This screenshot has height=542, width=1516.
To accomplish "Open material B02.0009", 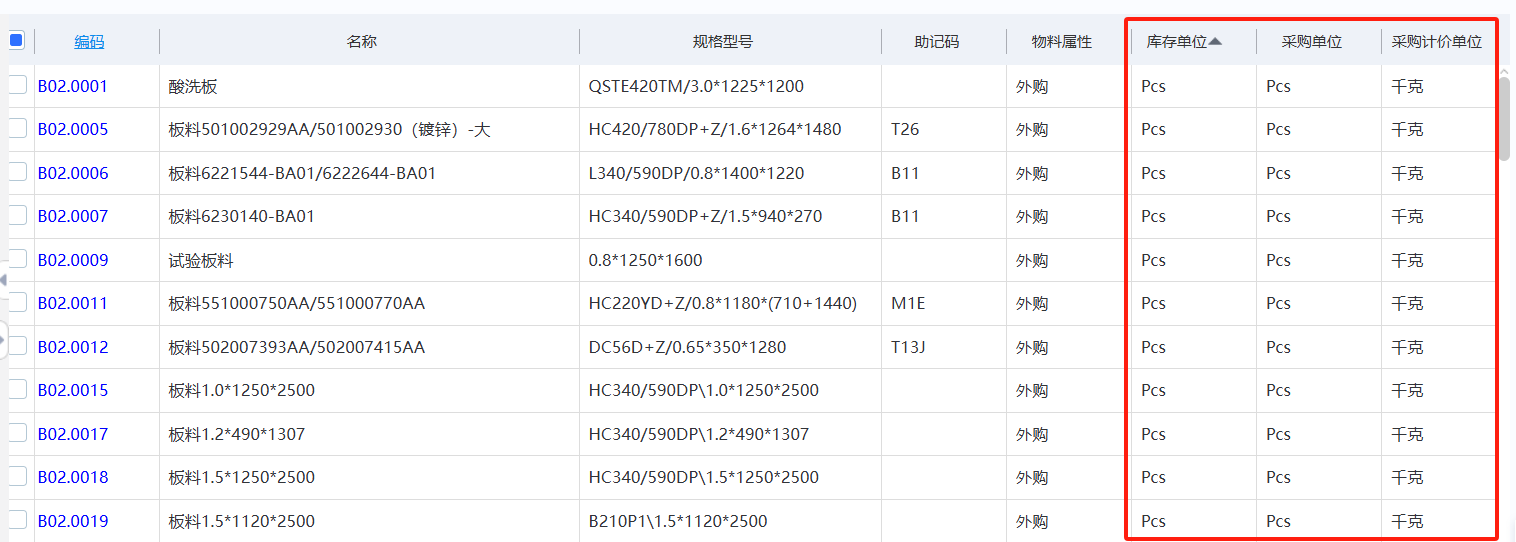I will click(x=73, y=260).
